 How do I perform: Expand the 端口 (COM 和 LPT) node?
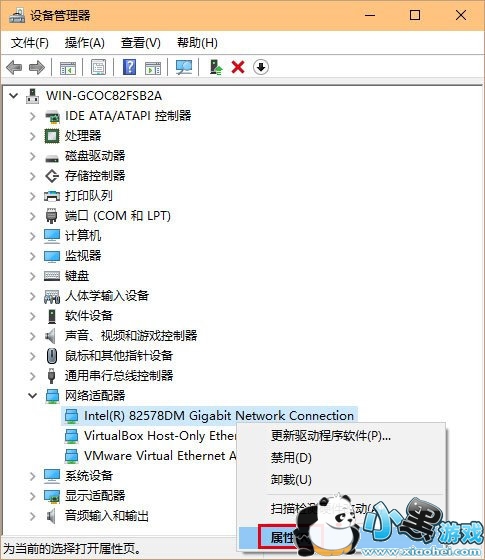pos(32,216)
